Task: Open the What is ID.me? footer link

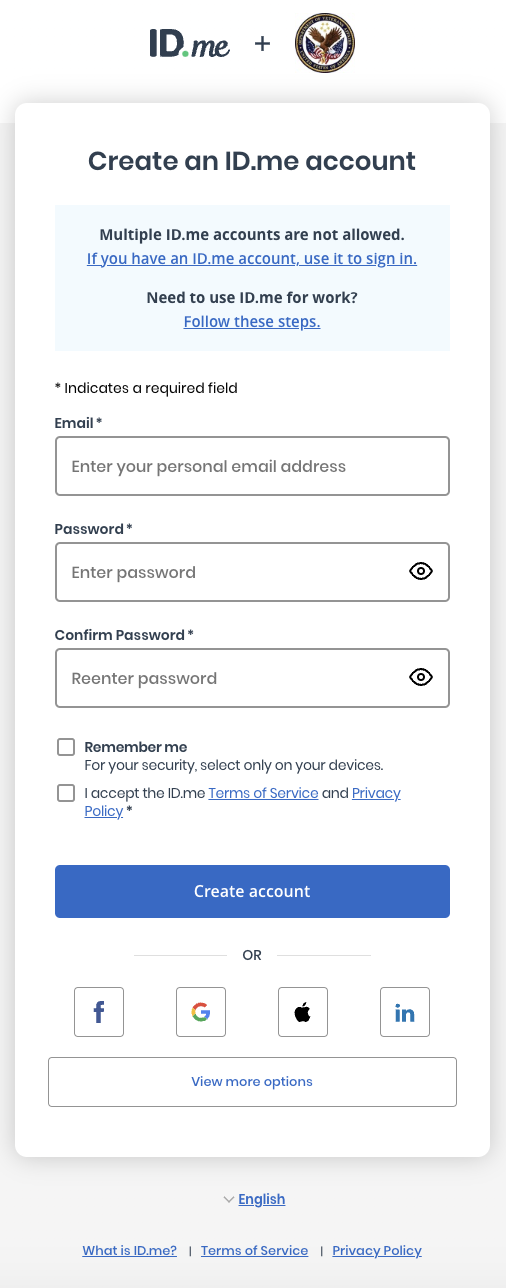Action: click(x=130, y=1251)
